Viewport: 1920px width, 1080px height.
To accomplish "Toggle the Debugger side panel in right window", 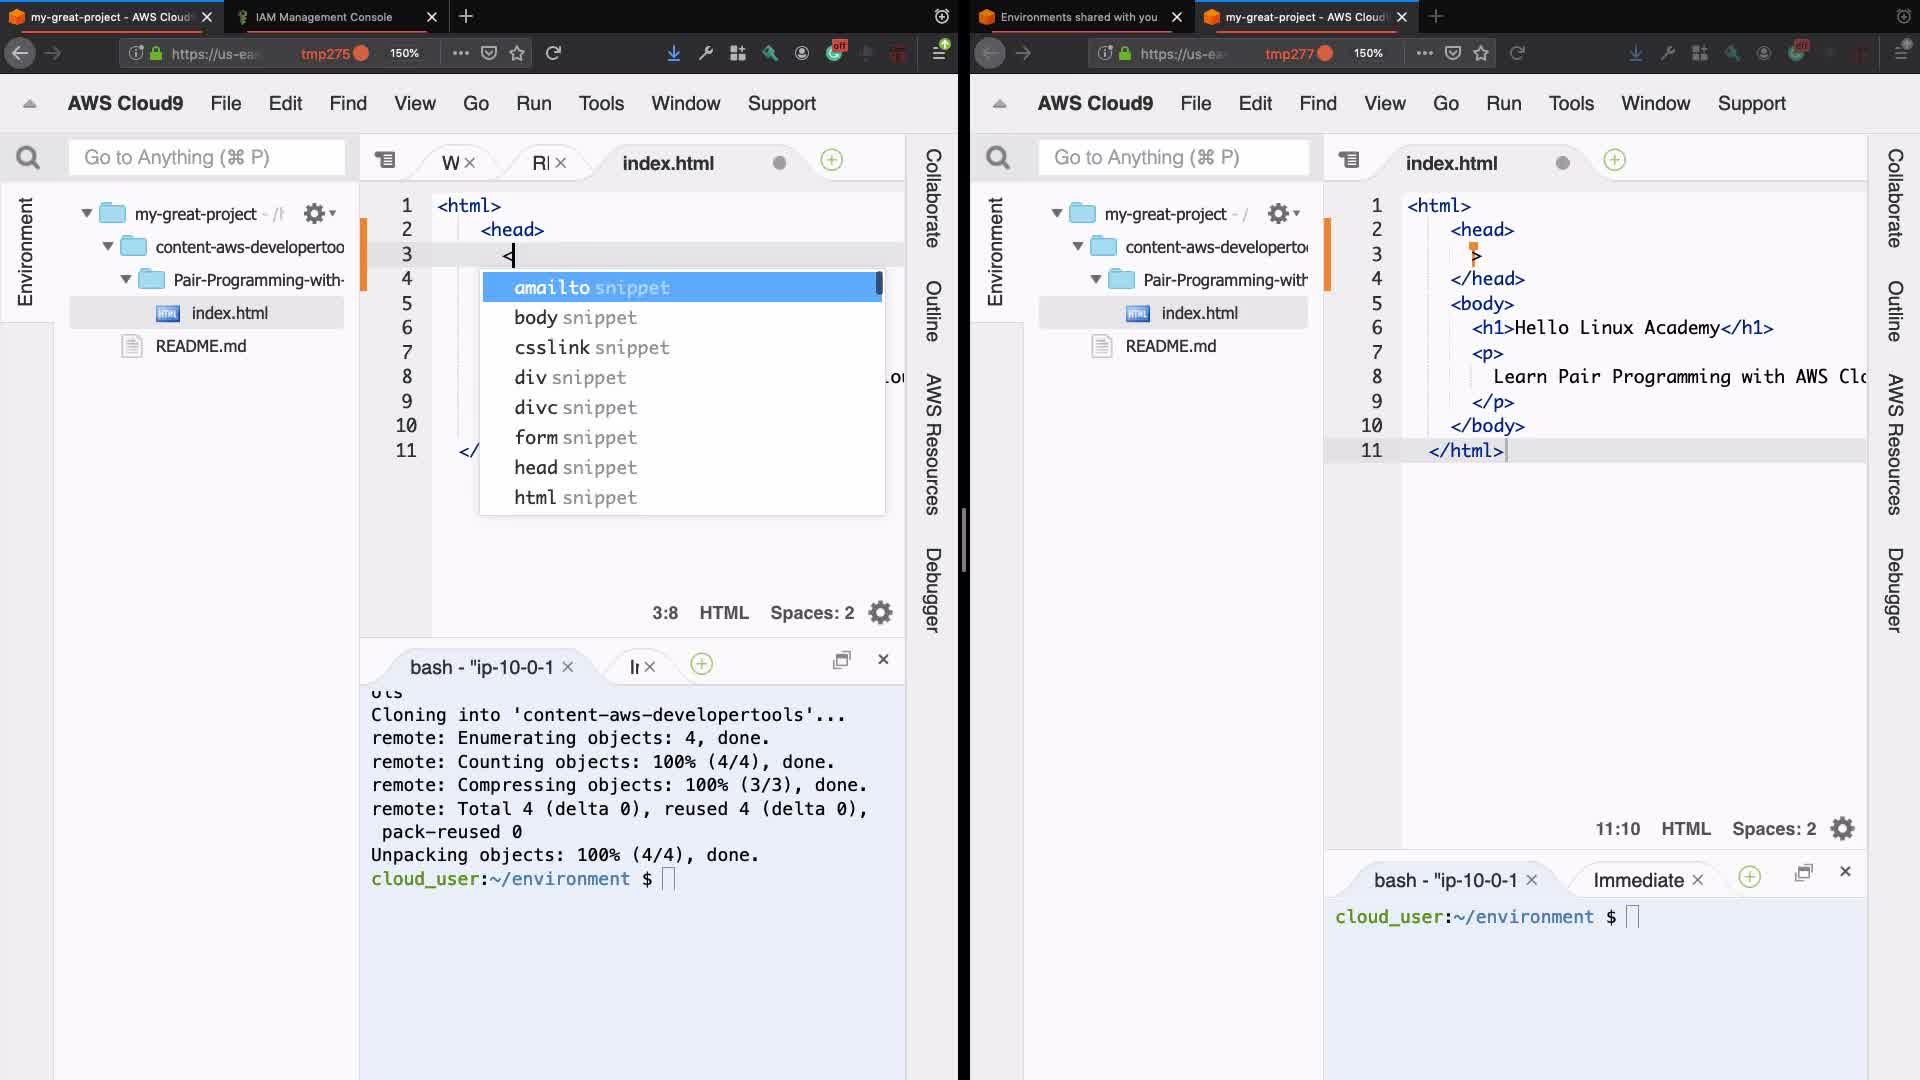I will [x=1894, y=590].
